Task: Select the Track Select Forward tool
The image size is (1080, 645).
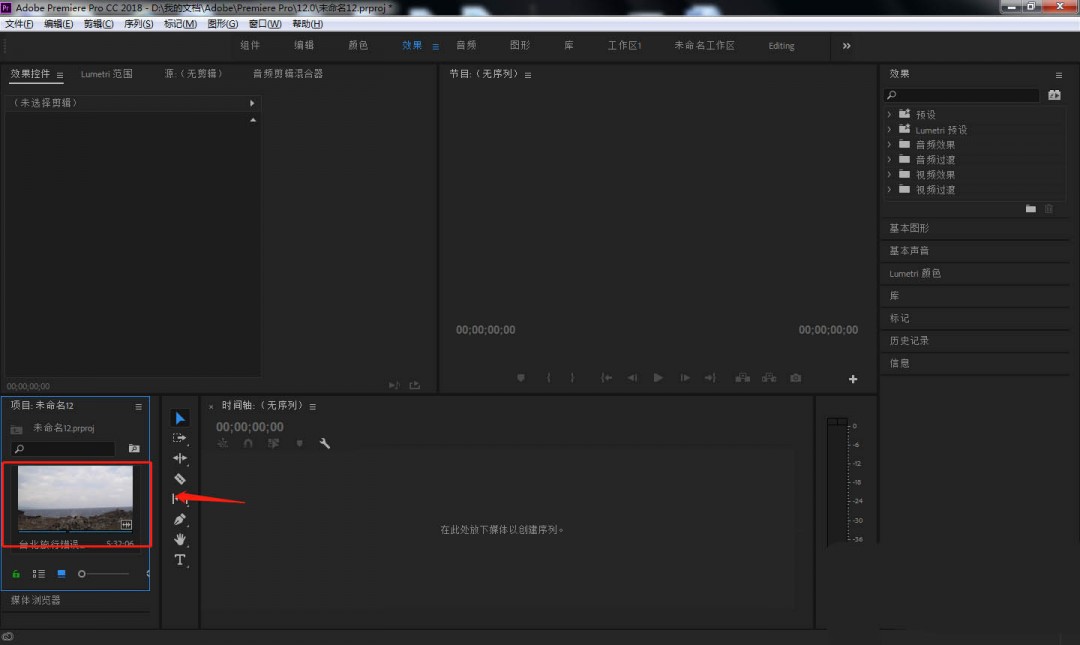Action: click(x=180, y=438)
